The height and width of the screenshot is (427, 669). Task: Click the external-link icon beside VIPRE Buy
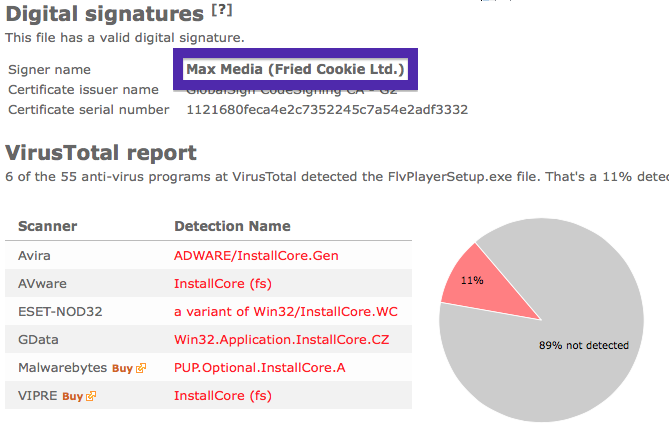click(x=91, y=396)
